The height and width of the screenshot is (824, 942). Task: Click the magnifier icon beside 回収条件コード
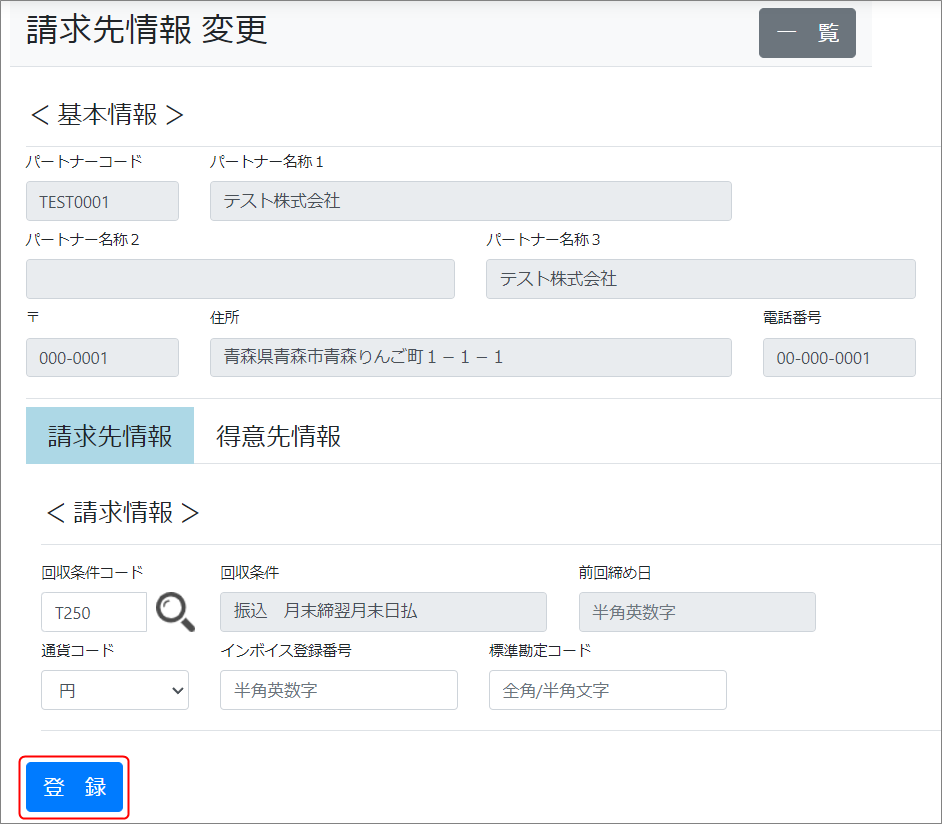coord(175,611)
